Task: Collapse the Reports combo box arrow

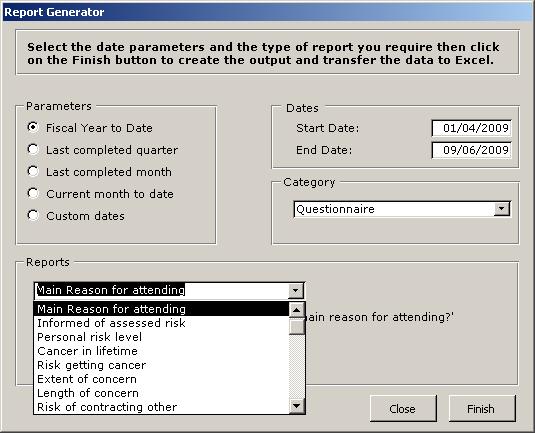Action: pos(295,291)
